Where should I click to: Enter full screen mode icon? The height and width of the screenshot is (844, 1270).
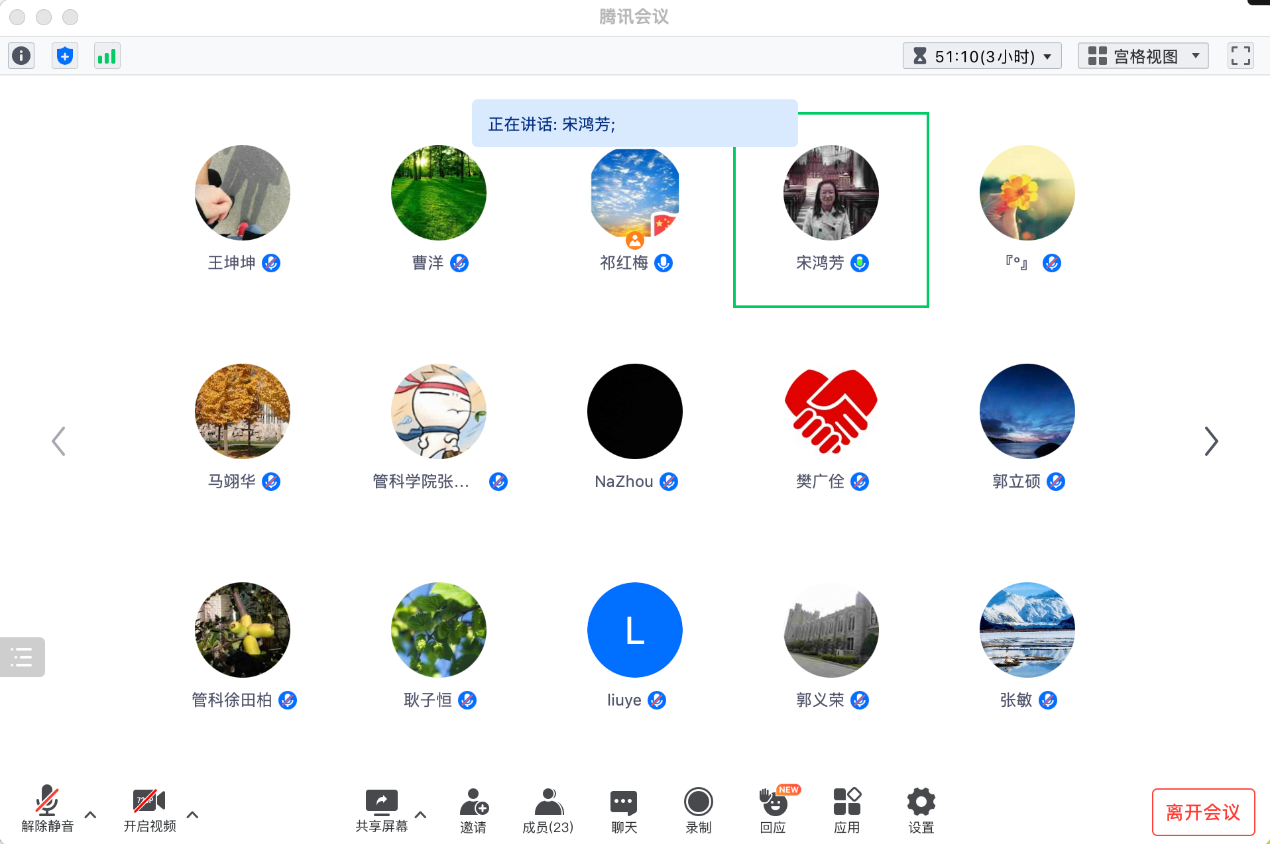1240,56
